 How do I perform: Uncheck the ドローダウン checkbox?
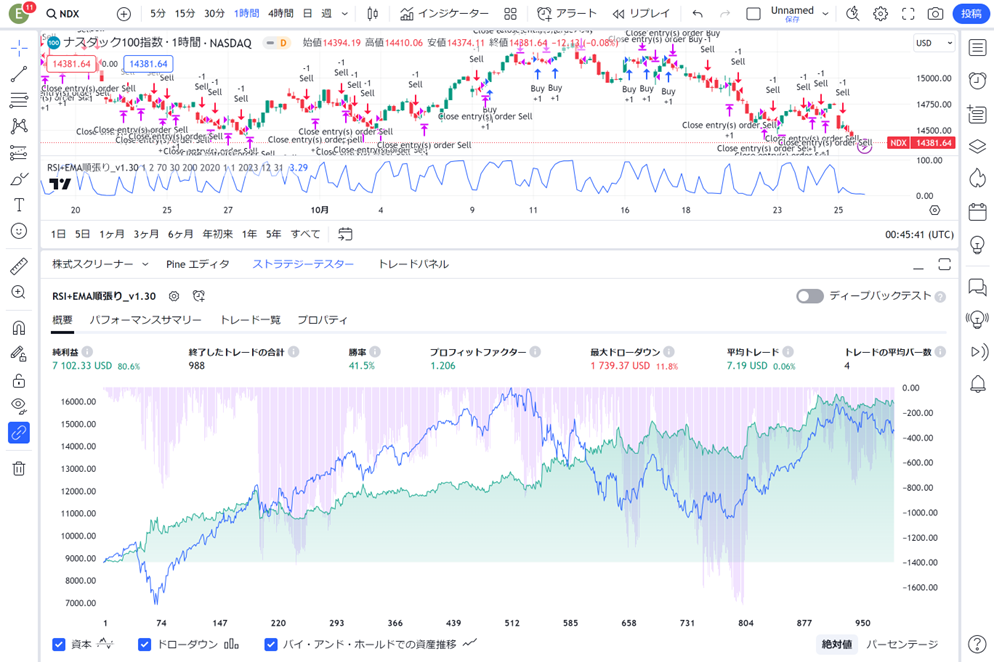tap(144, 645)
